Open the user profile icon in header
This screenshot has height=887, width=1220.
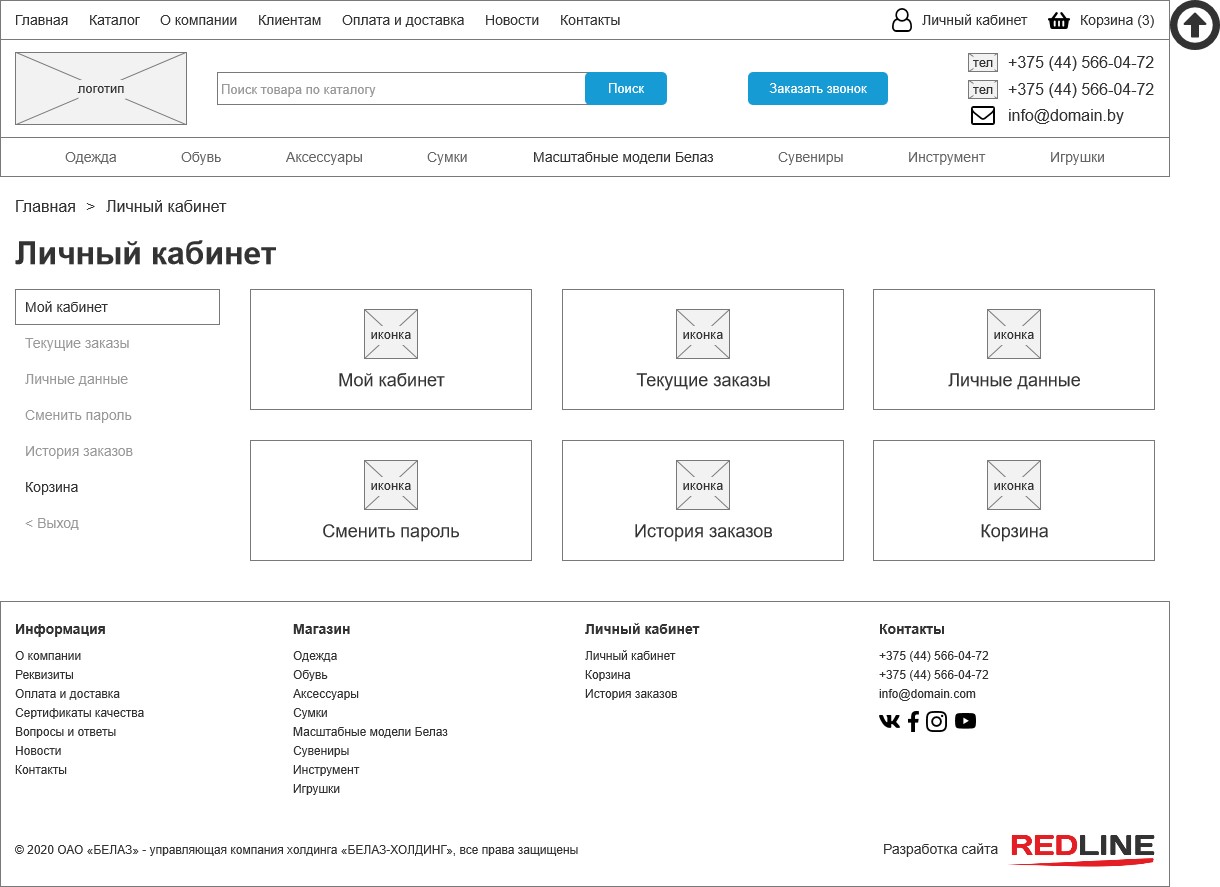pos(902,21)
